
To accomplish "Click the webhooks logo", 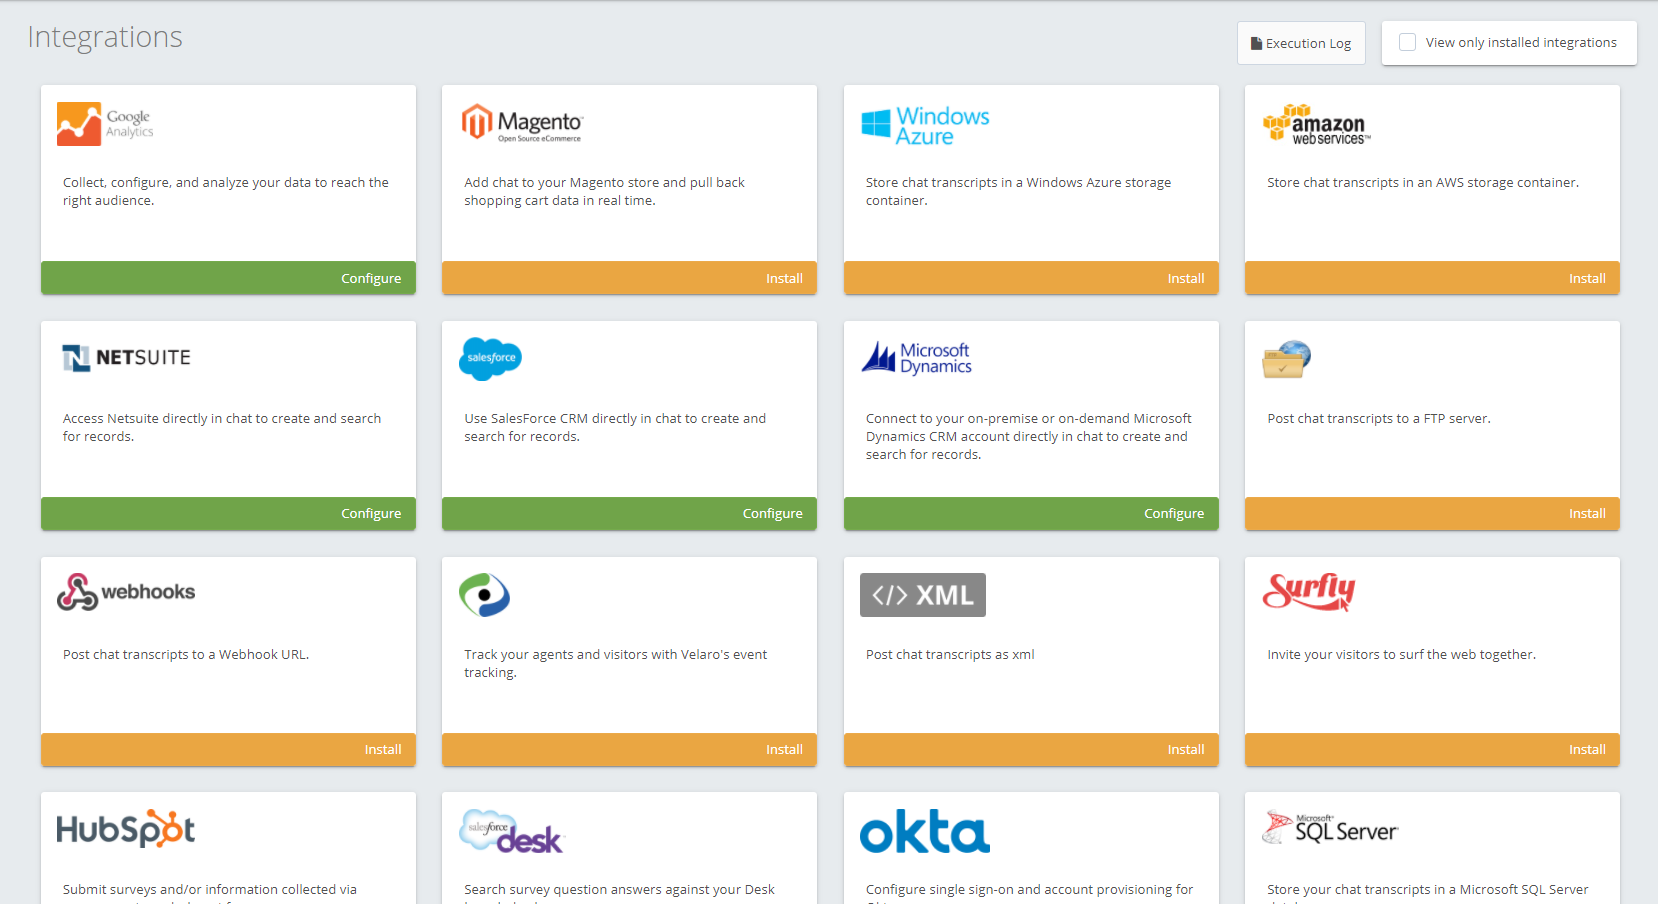I will pyautogui.click(x=126, y=592).
